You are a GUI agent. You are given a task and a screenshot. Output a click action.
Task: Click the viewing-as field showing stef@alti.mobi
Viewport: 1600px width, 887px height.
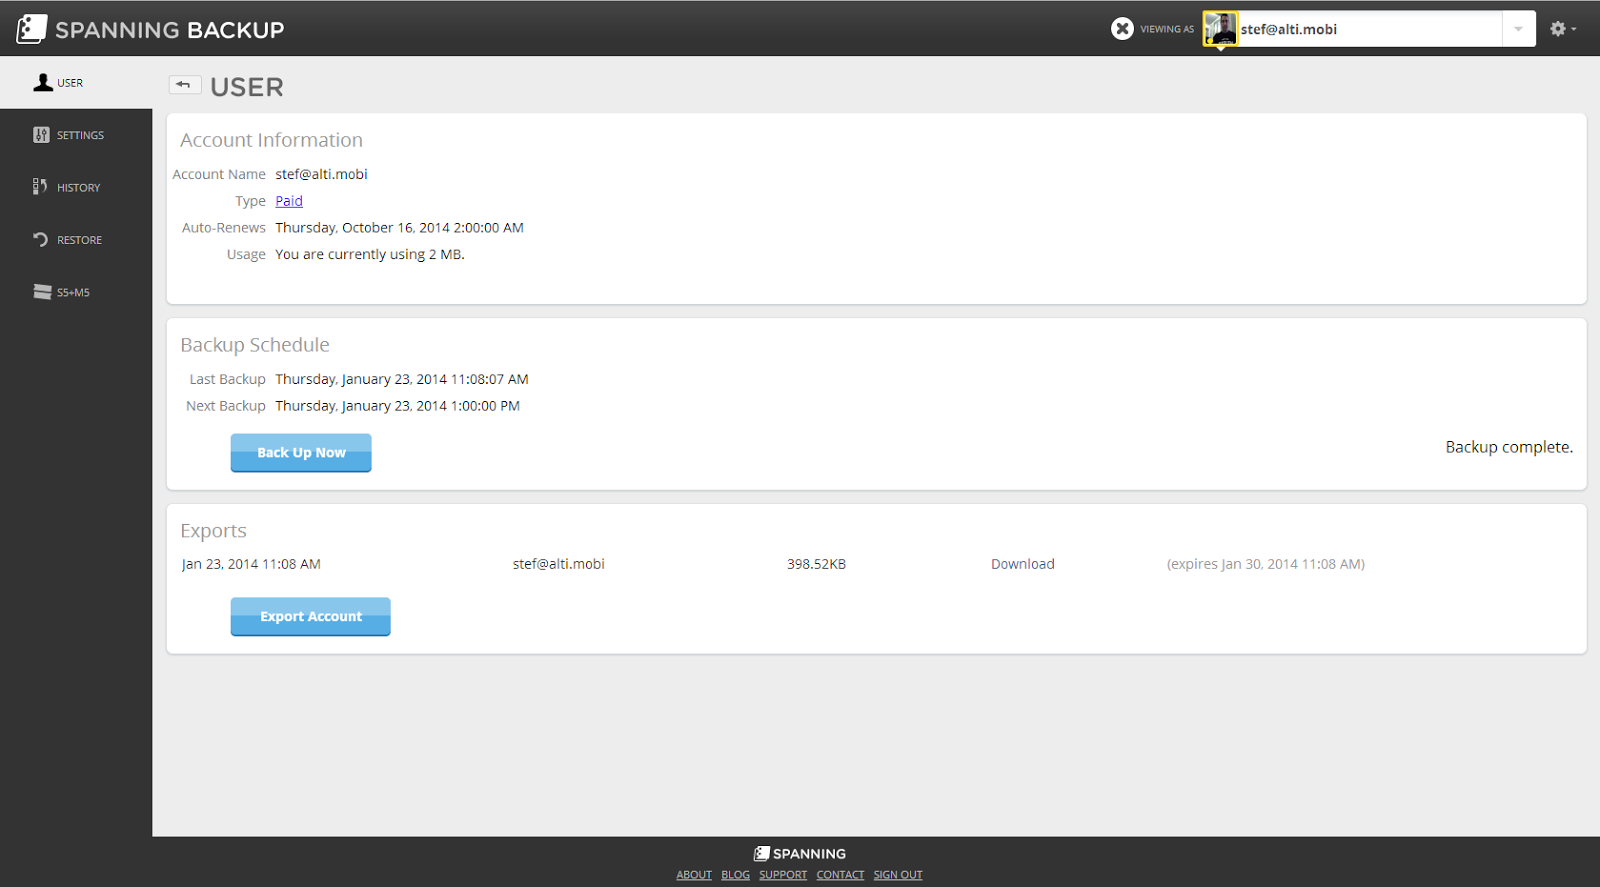coord(1369,29)
